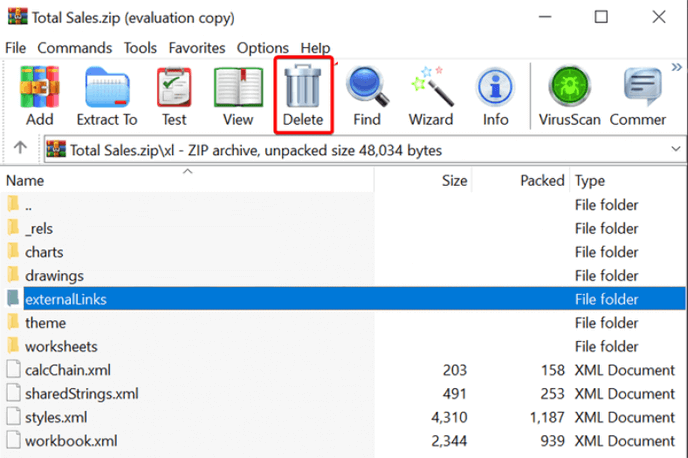
Task: Open the Find magnifier tool
Action: coord(367,96)
